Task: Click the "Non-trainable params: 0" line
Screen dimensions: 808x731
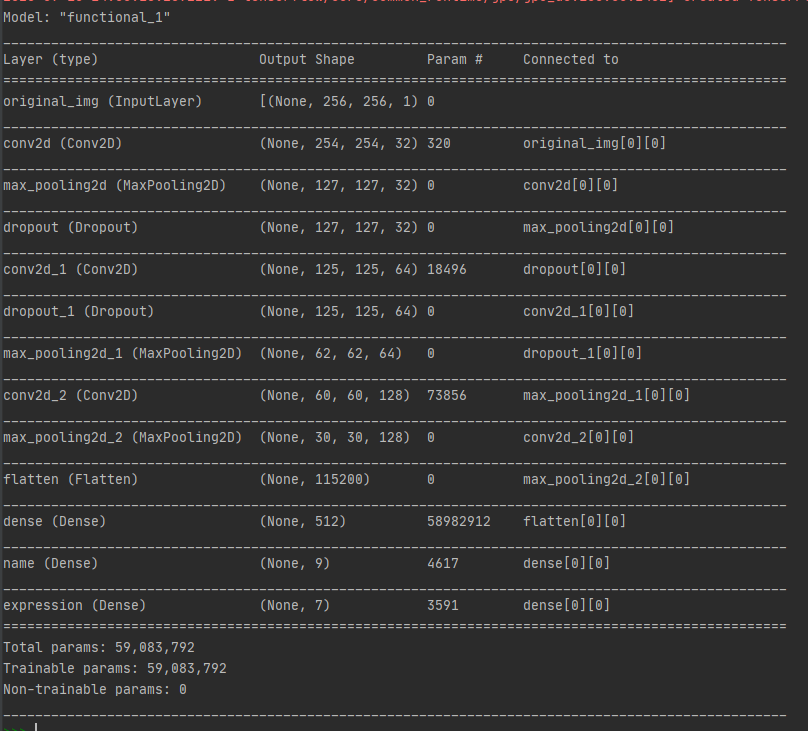Action: point(95,689)
